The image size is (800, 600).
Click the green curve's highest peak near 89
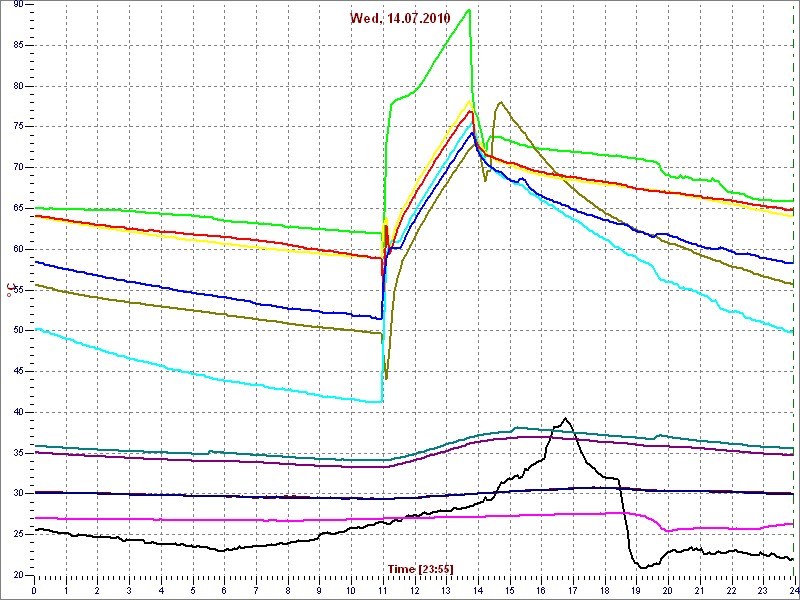tap(469, 10)
